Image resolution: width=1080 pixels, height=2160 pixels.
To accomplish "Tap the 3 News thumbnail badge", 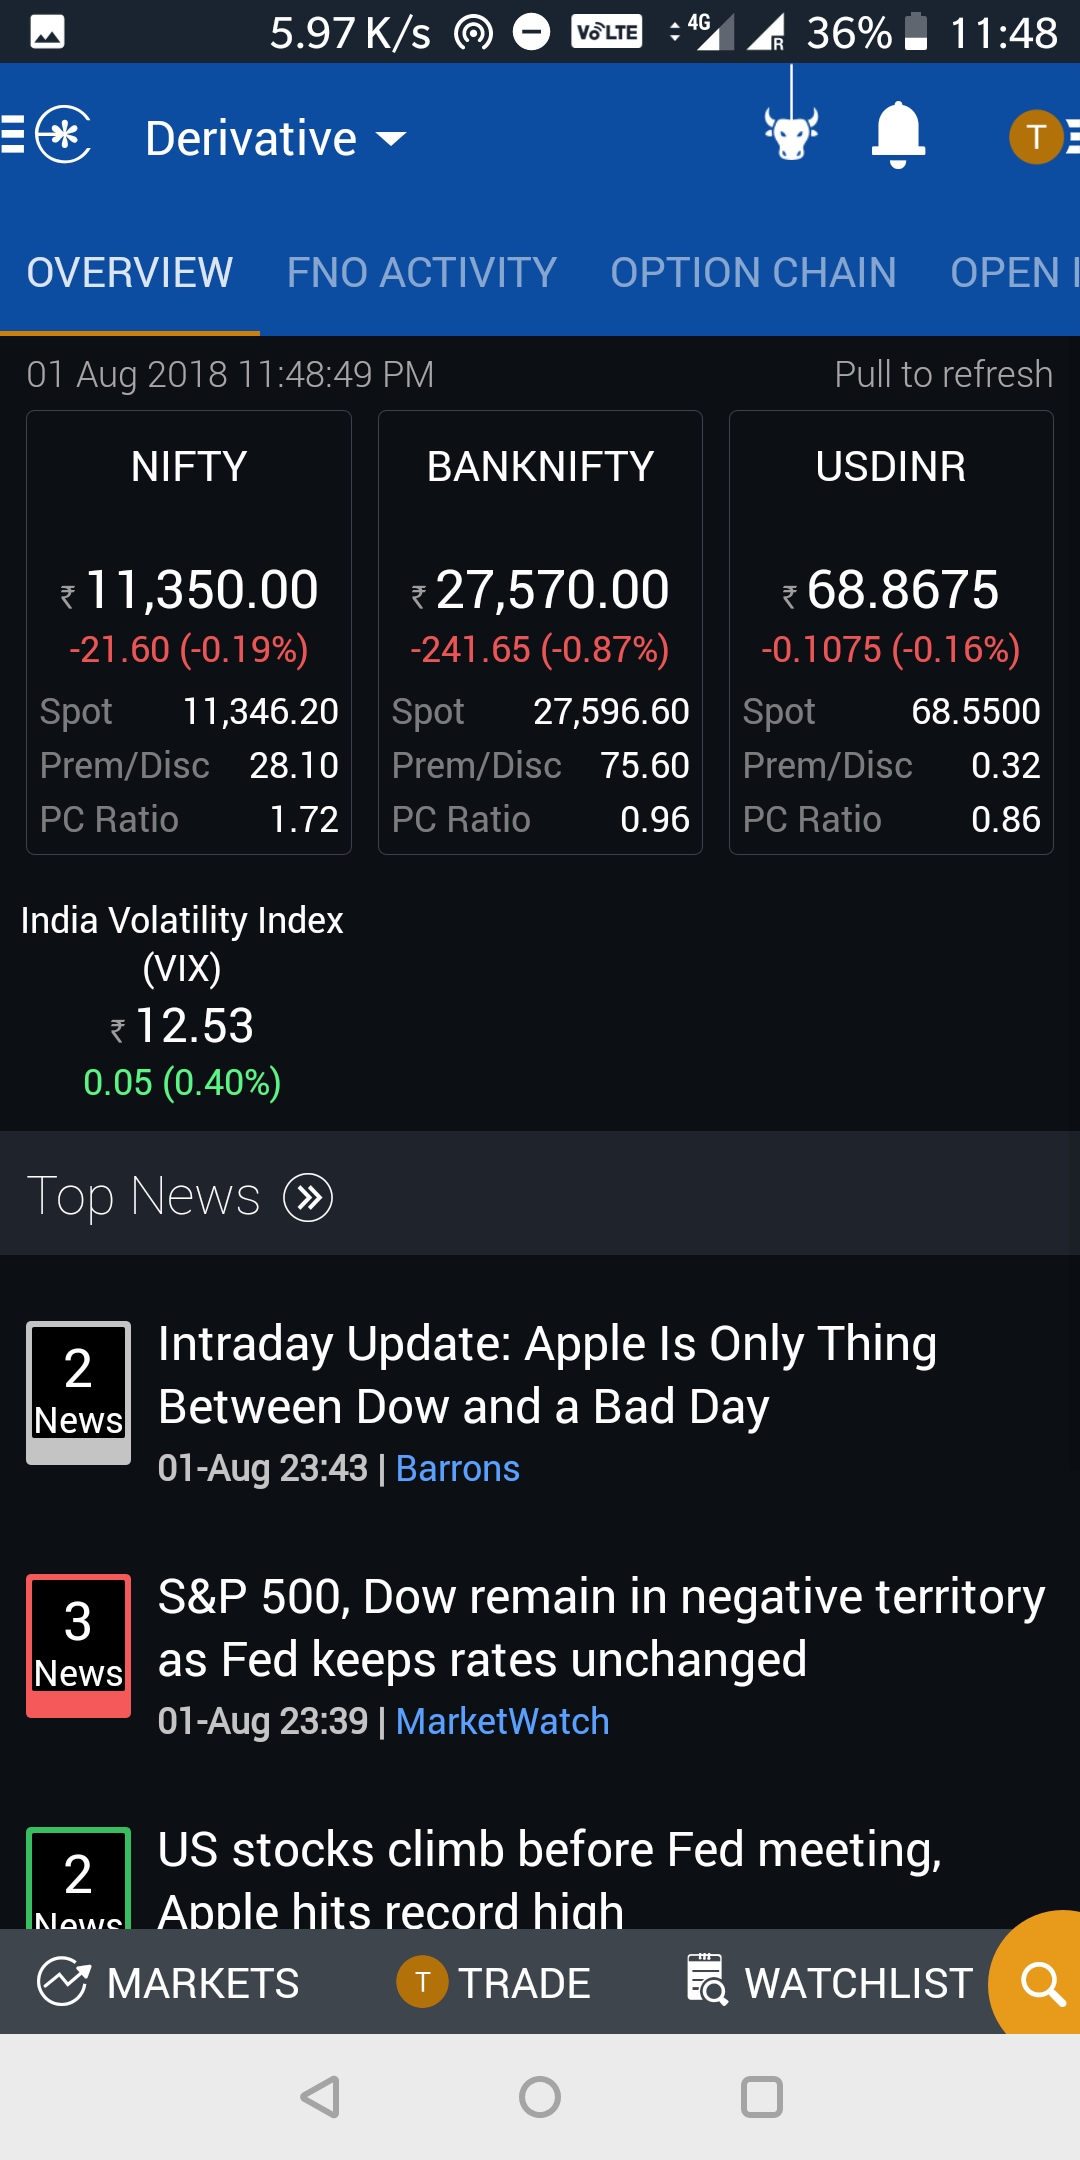I will click(x=78, y=1646).
